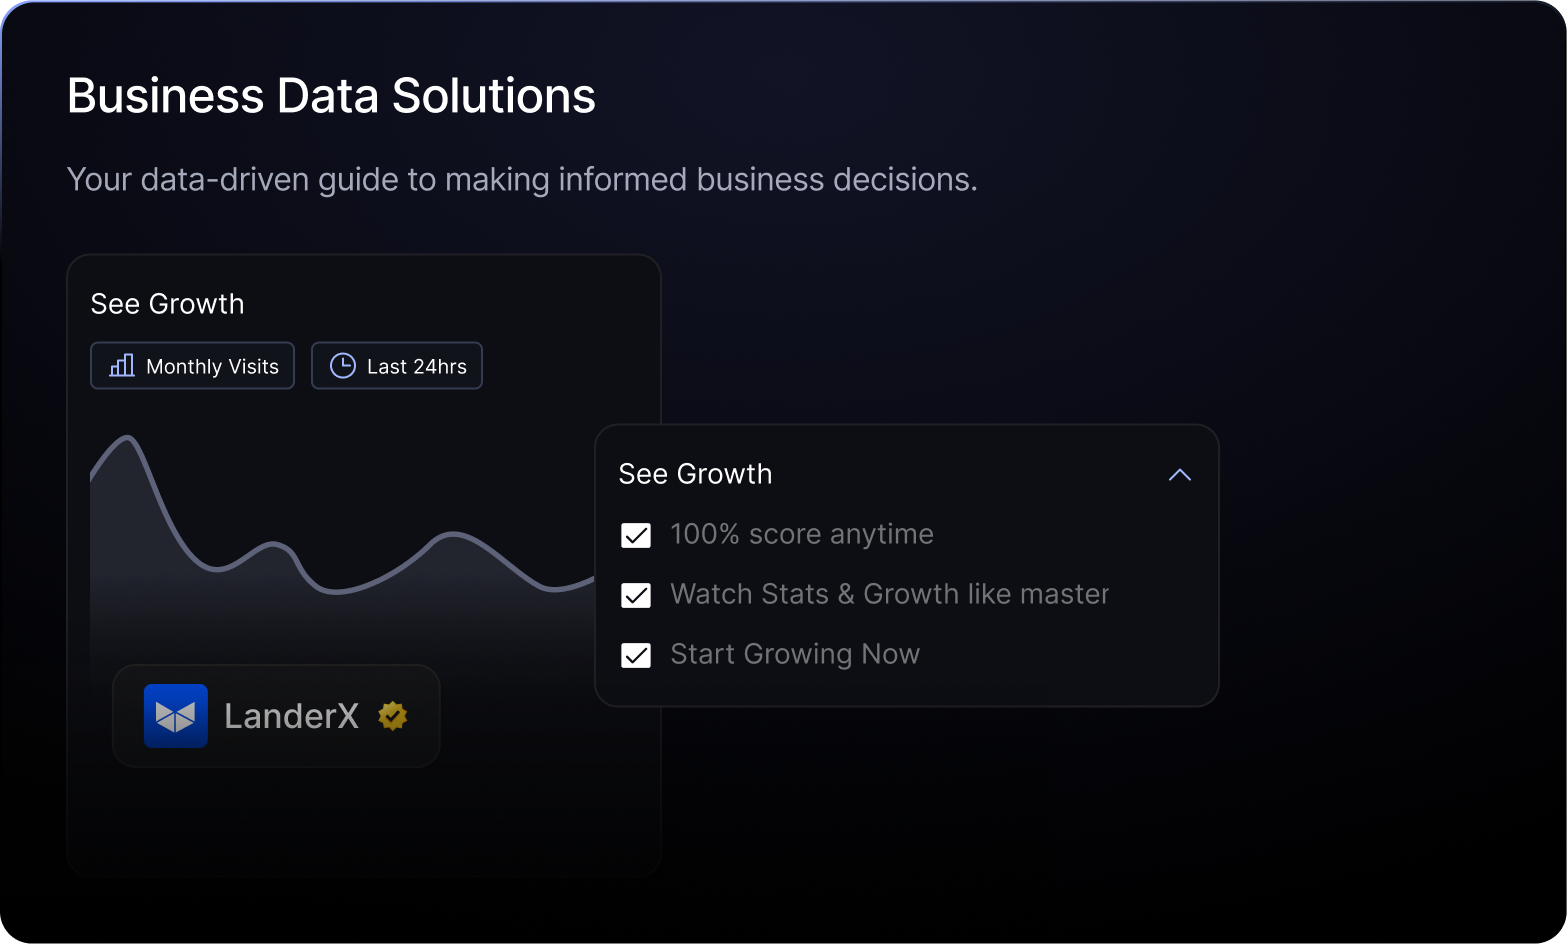This screenshot has height=944, width=1567.
Task: Toggle the "100% score anytime" checkbox
Action: tap(636, 535)
